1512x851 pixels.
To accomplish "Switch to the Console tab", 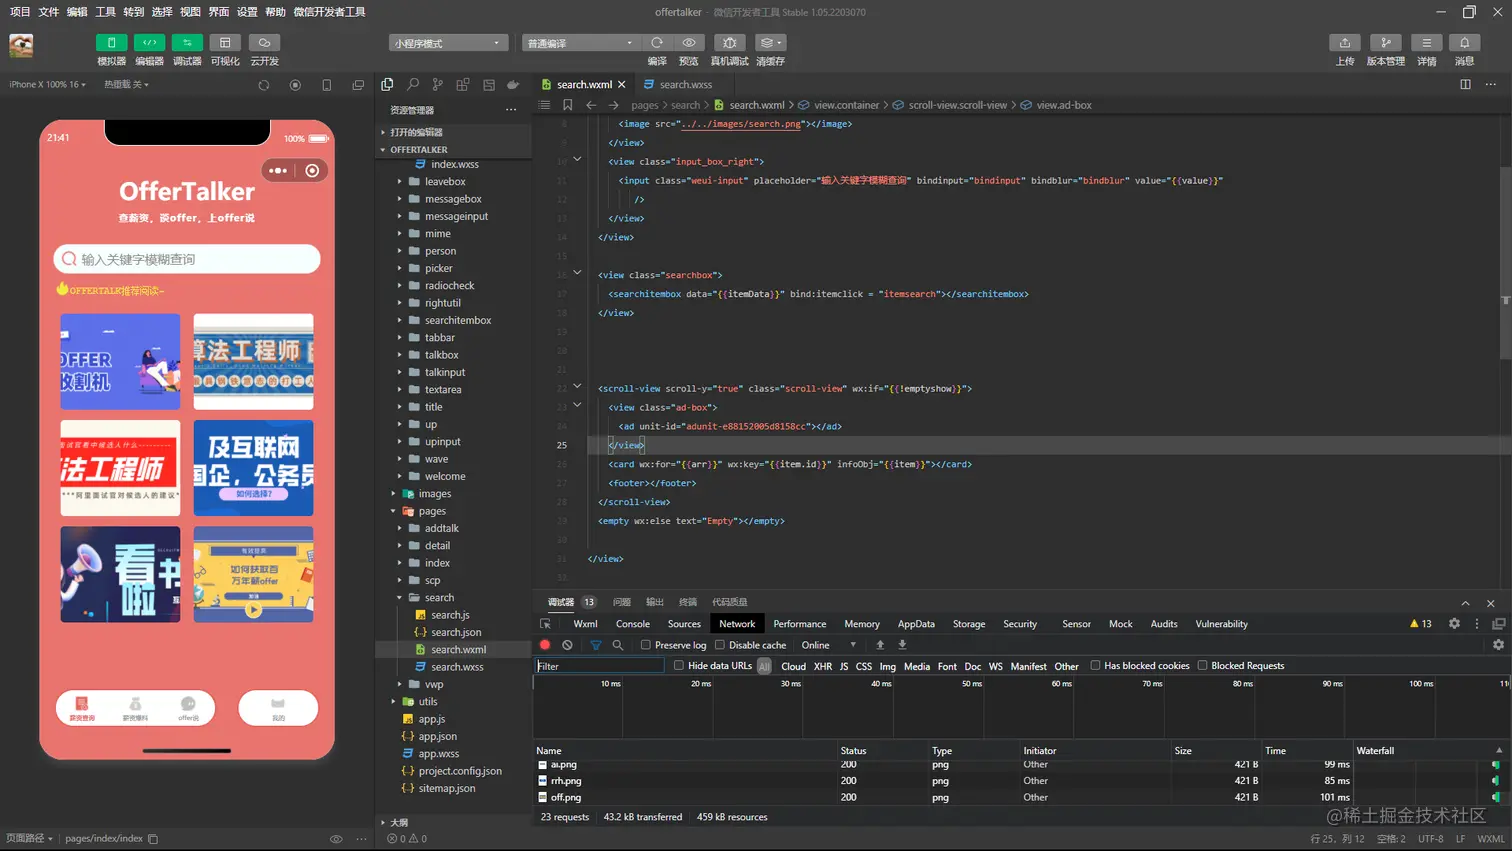I will click(632, 624).
